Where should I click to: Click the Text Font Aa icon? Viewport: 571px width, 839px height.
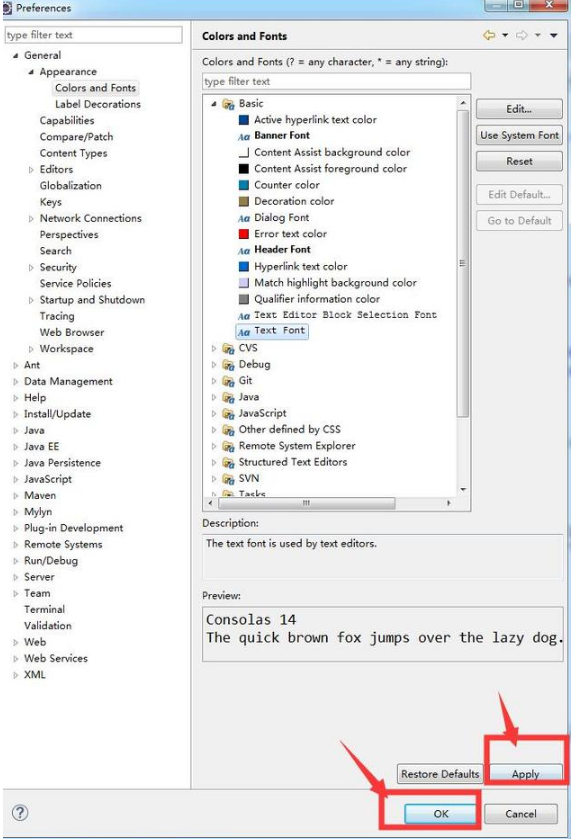pos(243,332)
